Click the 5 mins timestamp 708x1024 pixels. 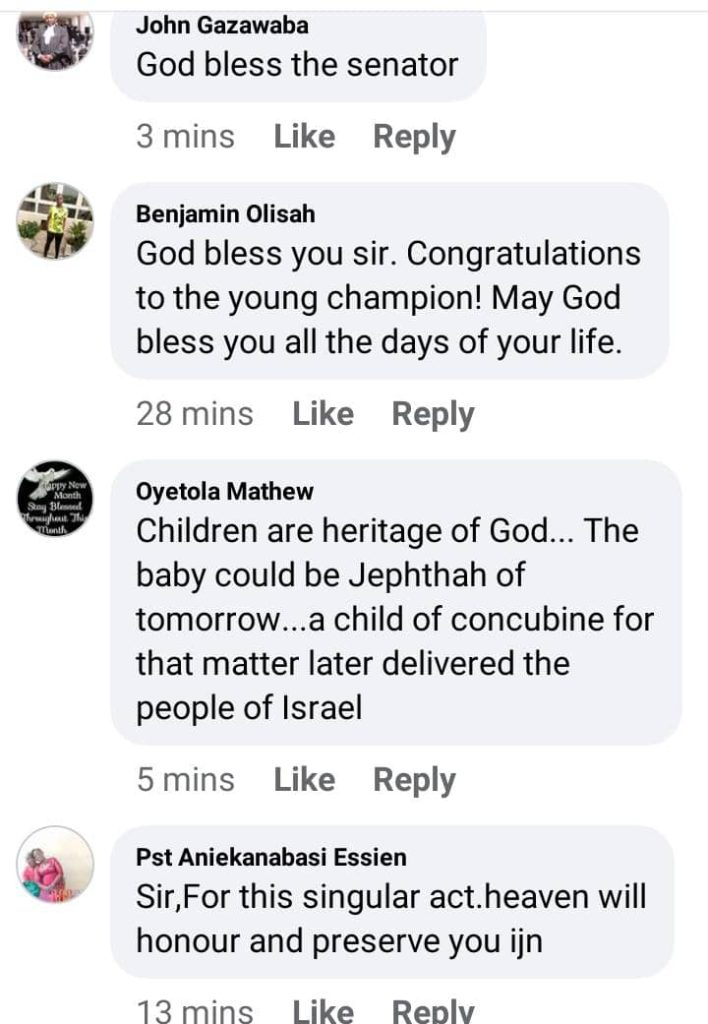click(185, 780)
